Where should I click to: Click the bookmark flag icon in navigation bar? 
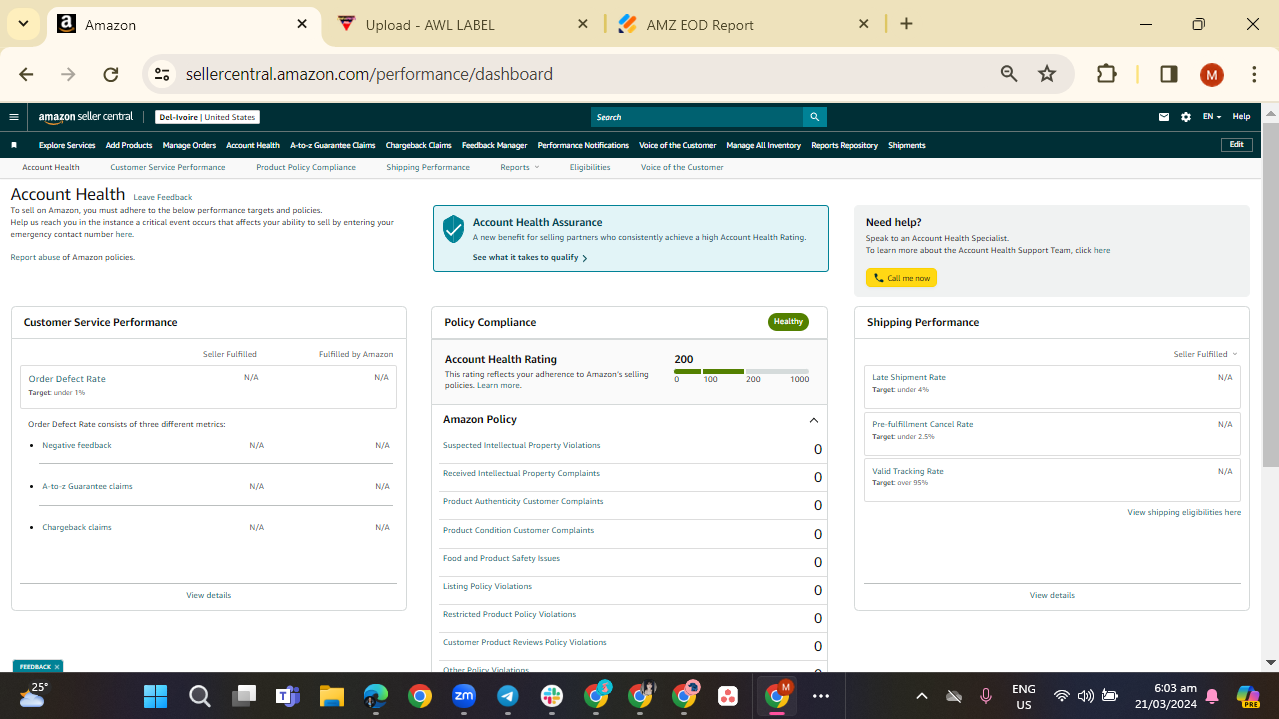click(x=14, y=145)
